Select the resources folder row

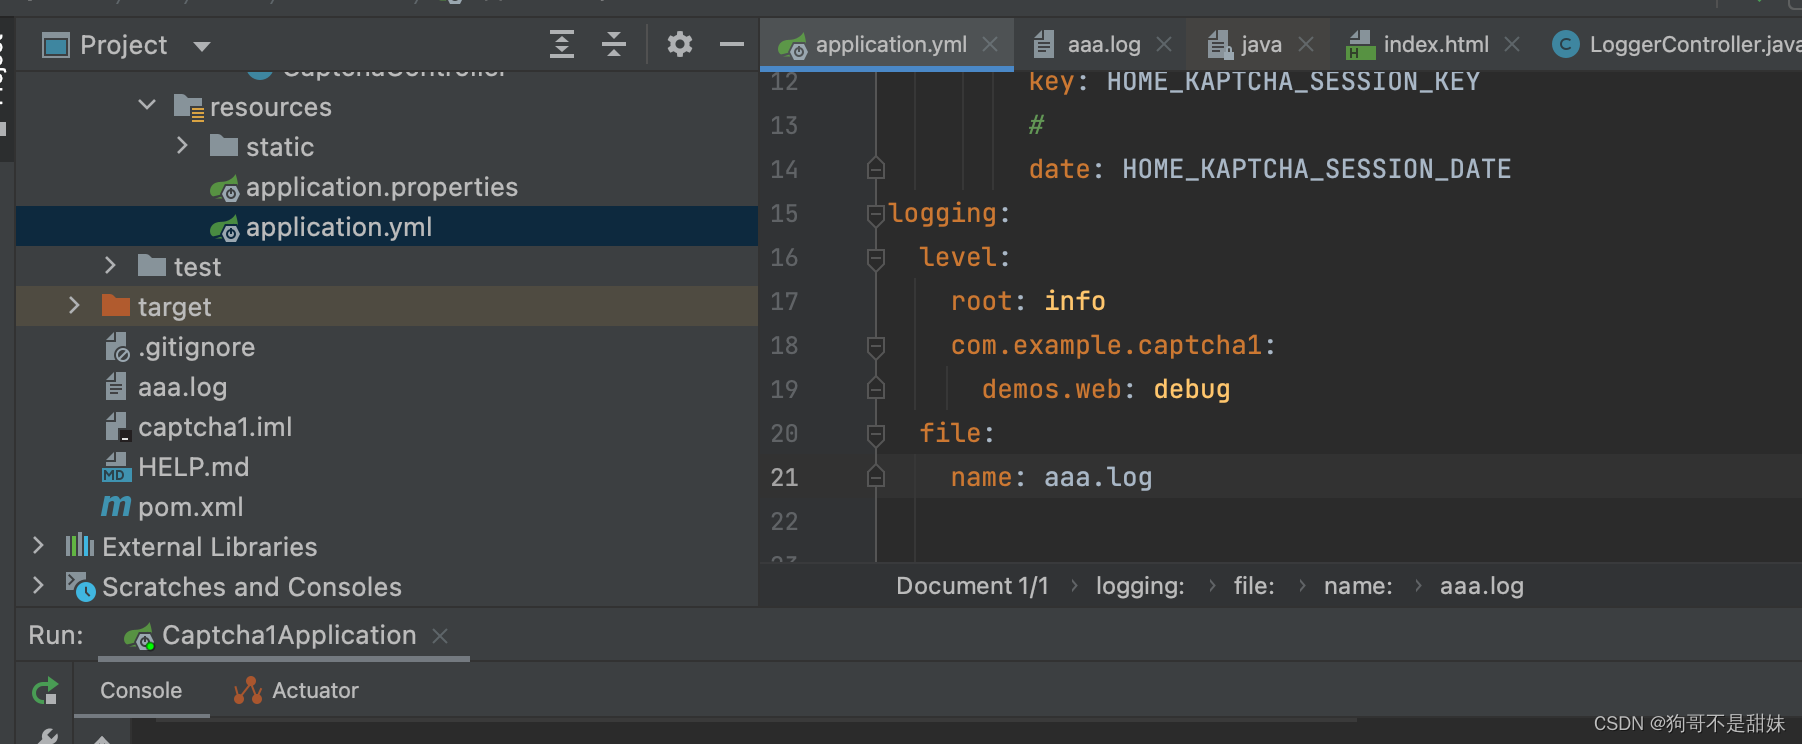387,107
